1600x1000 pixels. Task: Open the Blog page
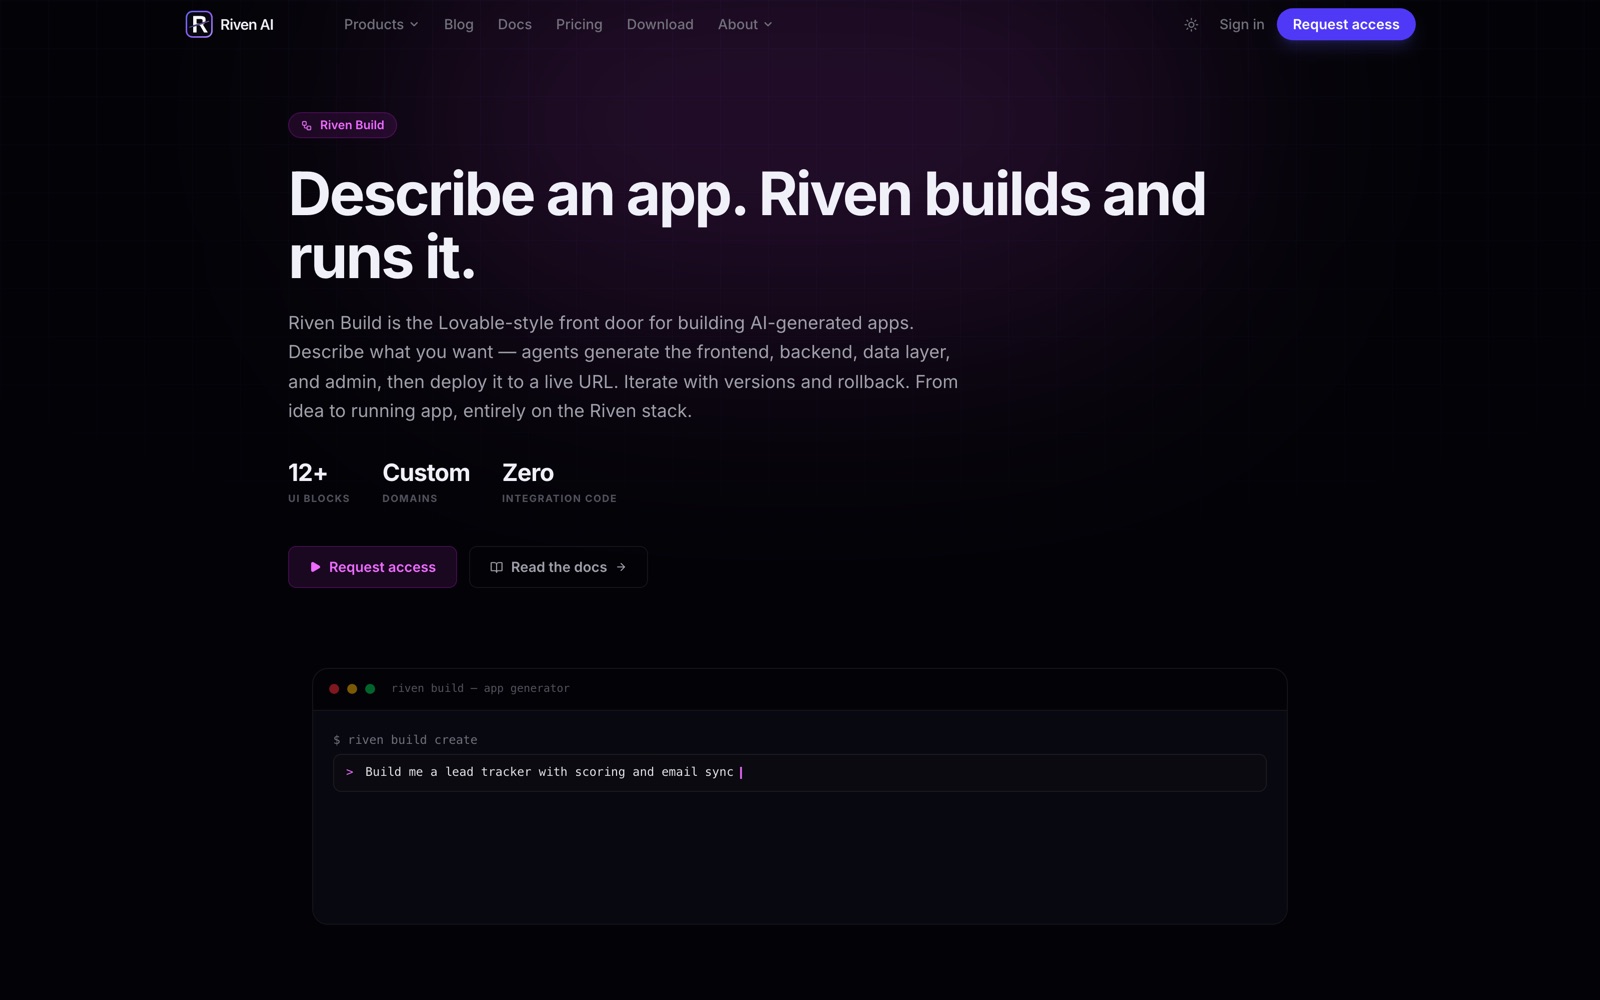coord(459,24)
